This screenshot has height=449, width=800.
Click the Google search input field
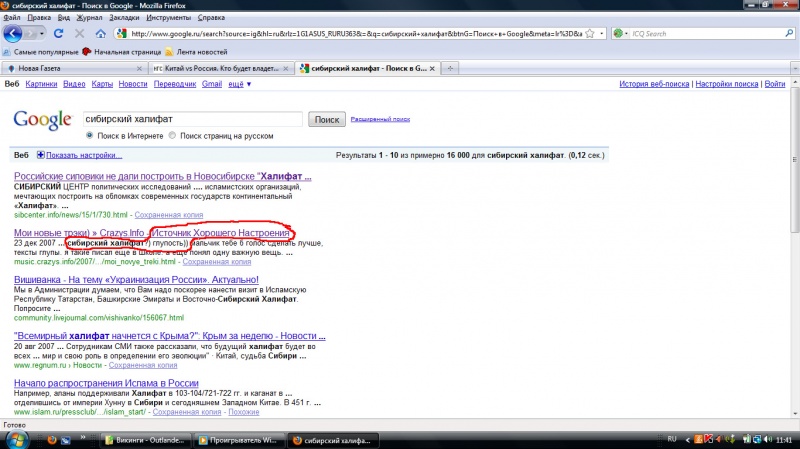pyautogui.click(x=192, y=119)
